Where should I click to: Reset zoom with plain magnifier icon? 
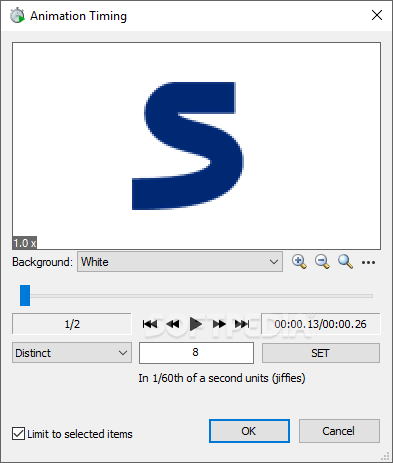coord(345,262)
